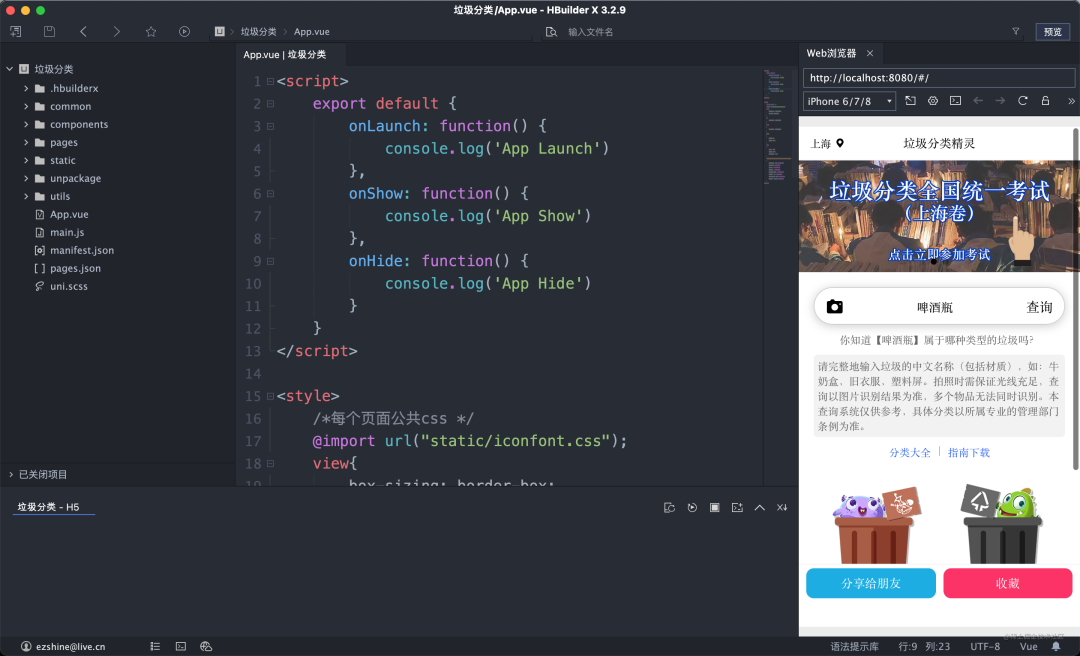Image resolution: width=1080 pixels, height=656 pixels.
Task: Click the 查询 query button in preview
Action: click(x=1039, y=307)
